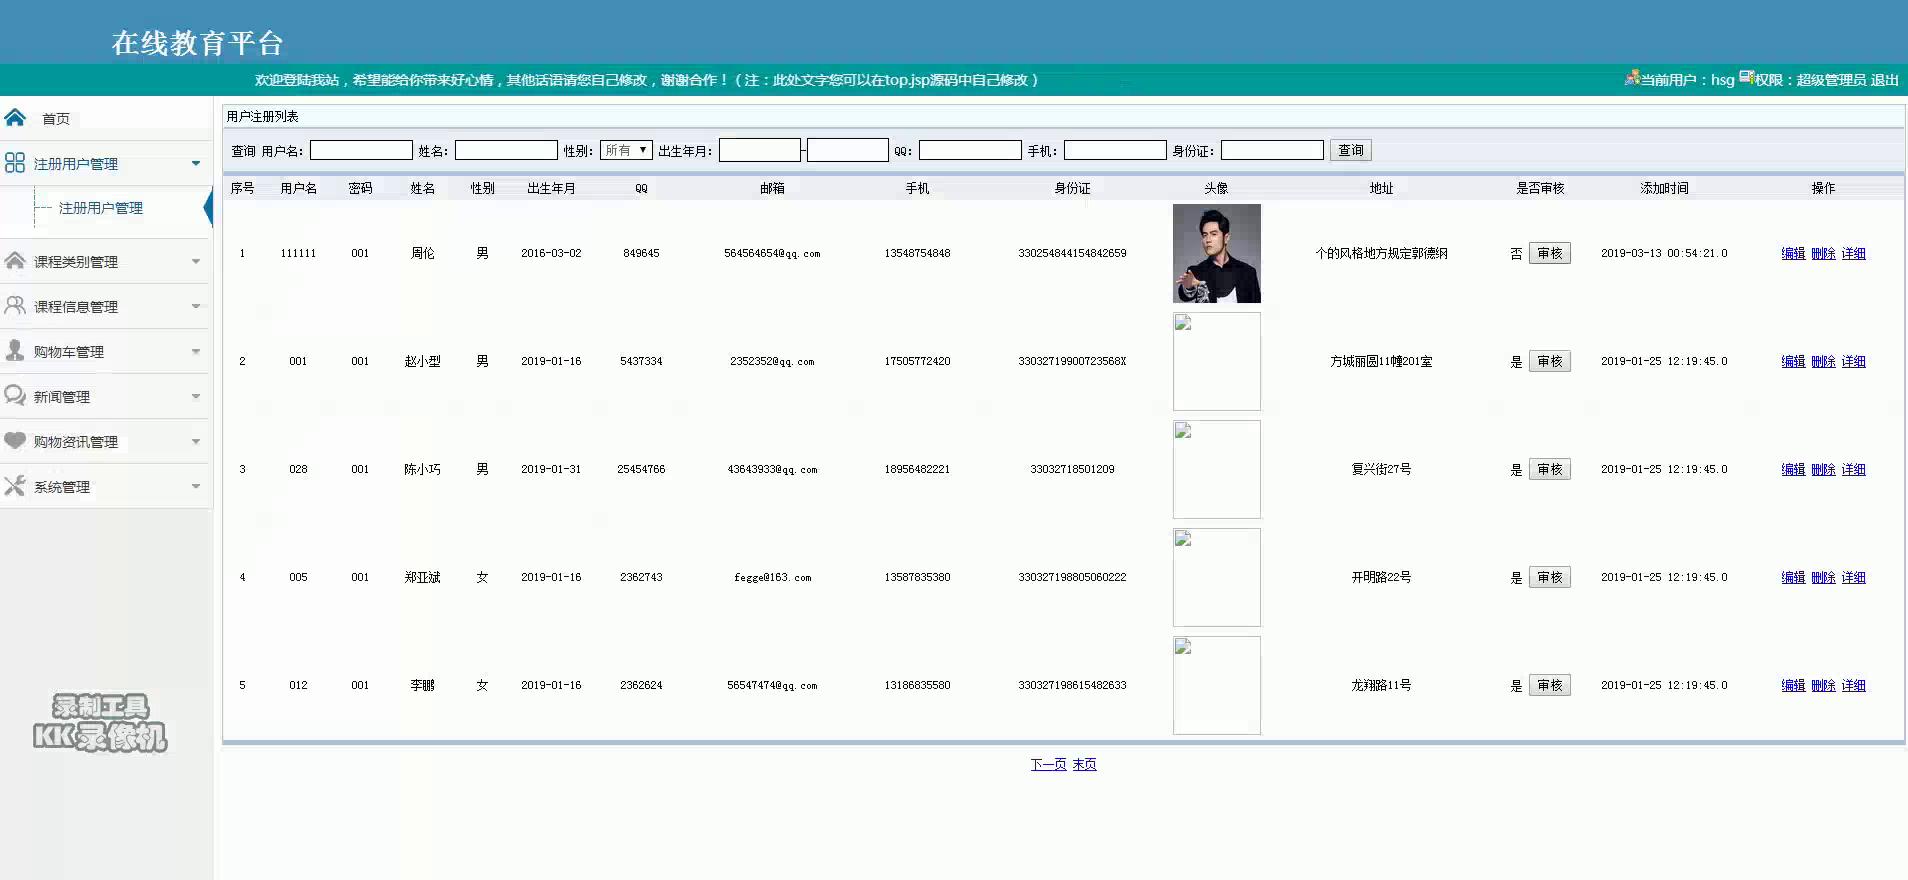Focus the 姓名 search field
The height and width of the screenshot is (880, 1908).
coord(506,150)
